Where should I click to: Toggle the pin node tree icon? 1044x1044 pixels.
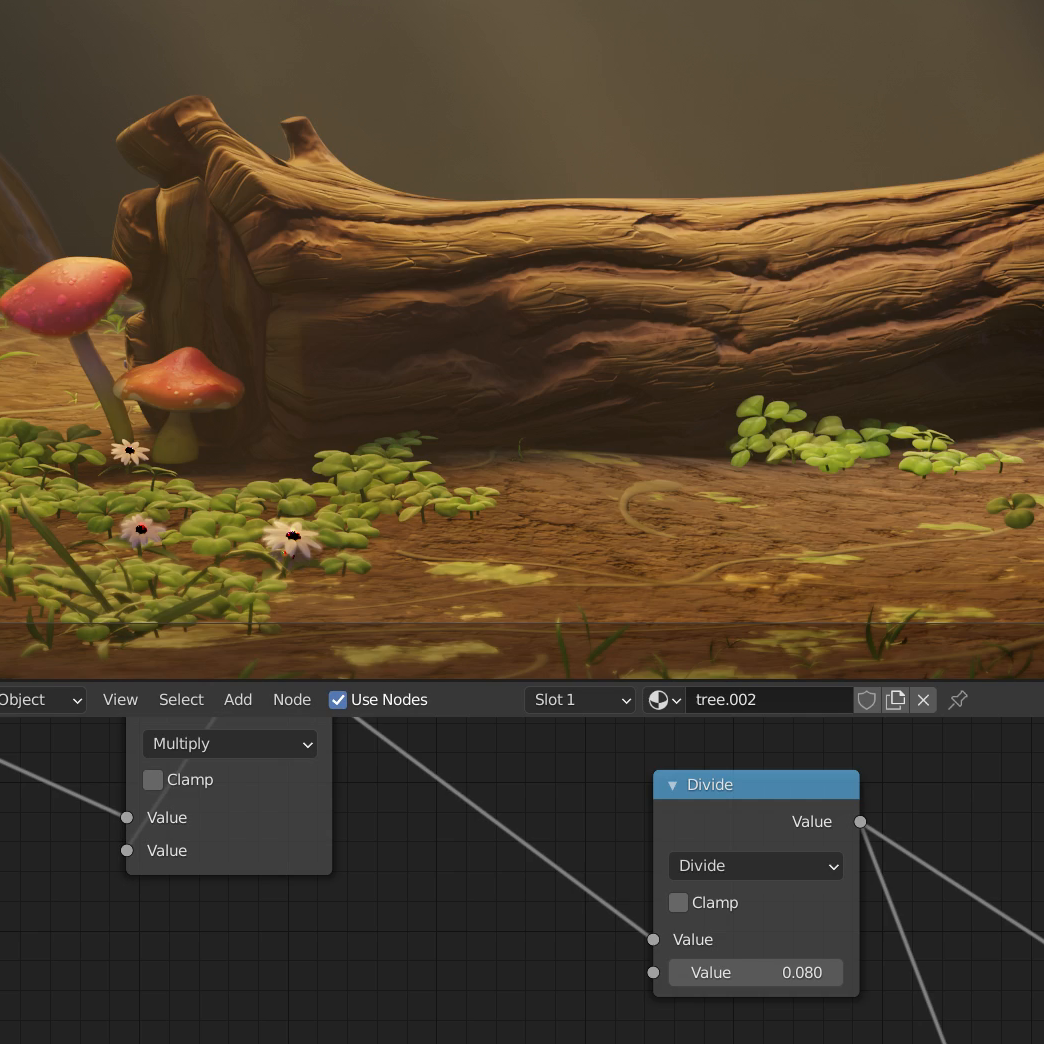[x=958, y=700]
